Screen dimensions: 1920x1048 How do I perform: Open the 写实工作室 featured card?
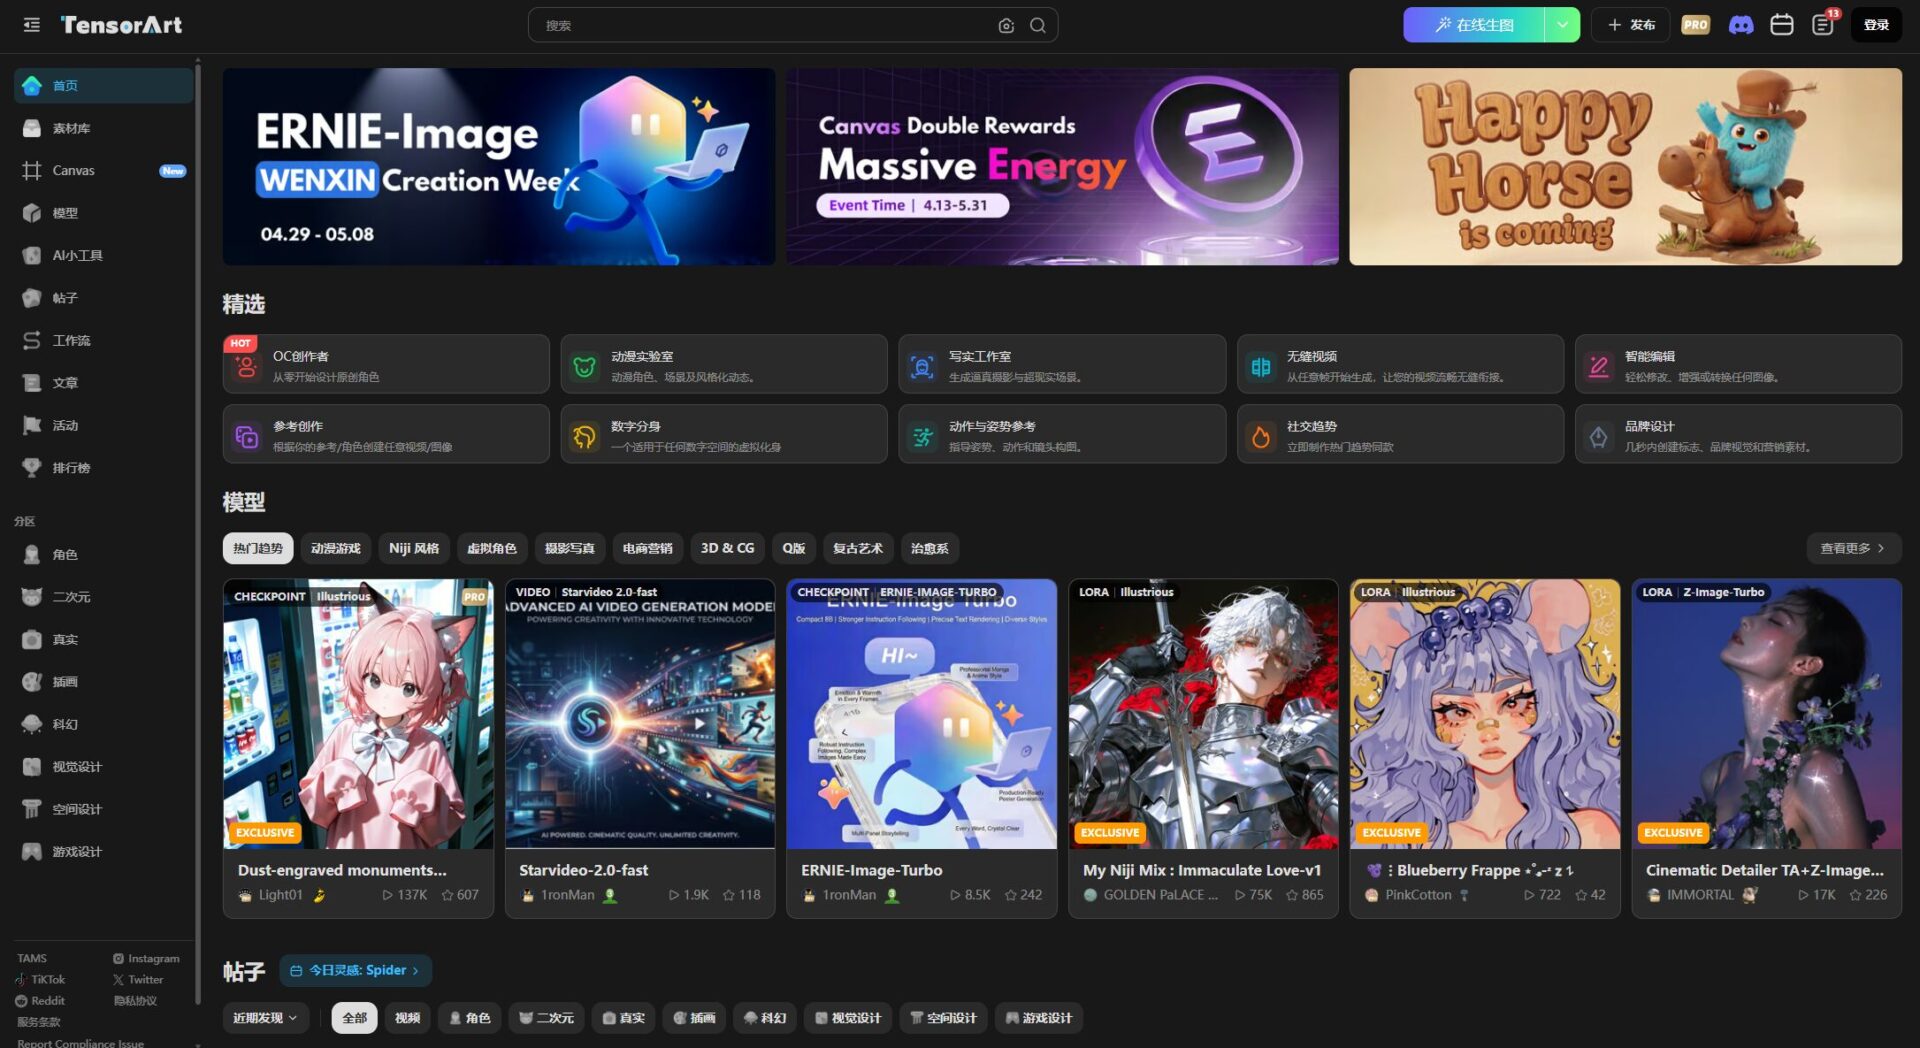pos(1062,364)
